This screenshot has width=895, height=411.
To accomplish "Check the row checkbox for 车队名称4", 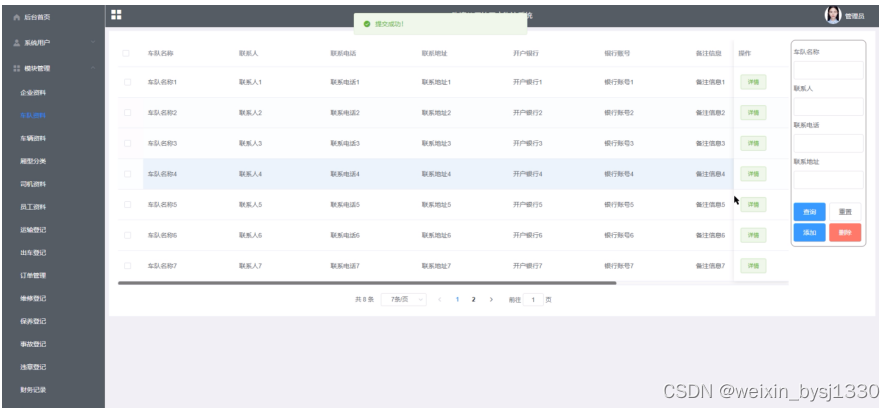I will click(x=127, y=174).
